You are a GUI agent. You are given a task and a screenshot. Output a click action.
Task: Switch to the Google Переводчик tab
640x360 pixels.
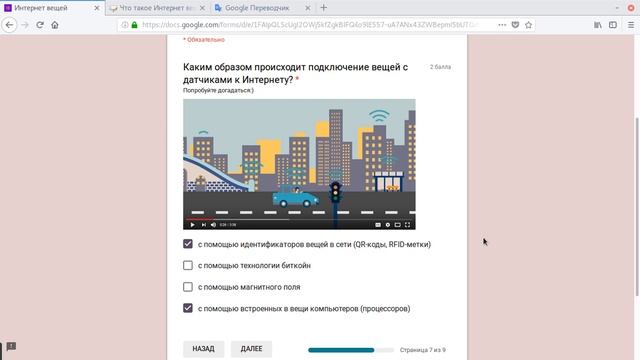(263, 8)
